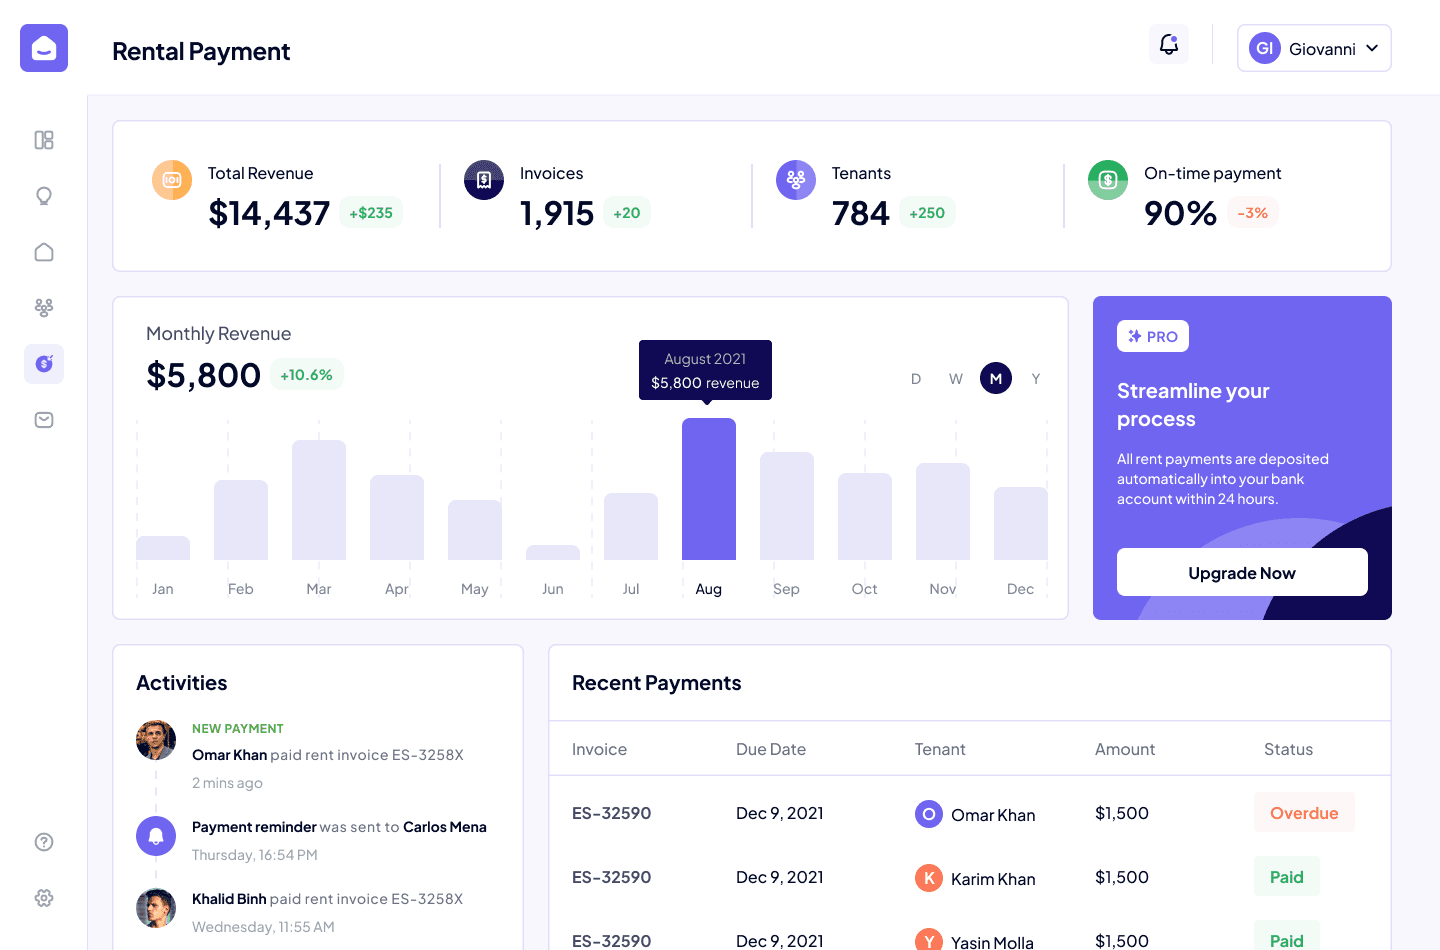The height and width of the screenshot is (950, 1440).
Task: Click the -3% on-time payment badge
Action: (1253, 213)
